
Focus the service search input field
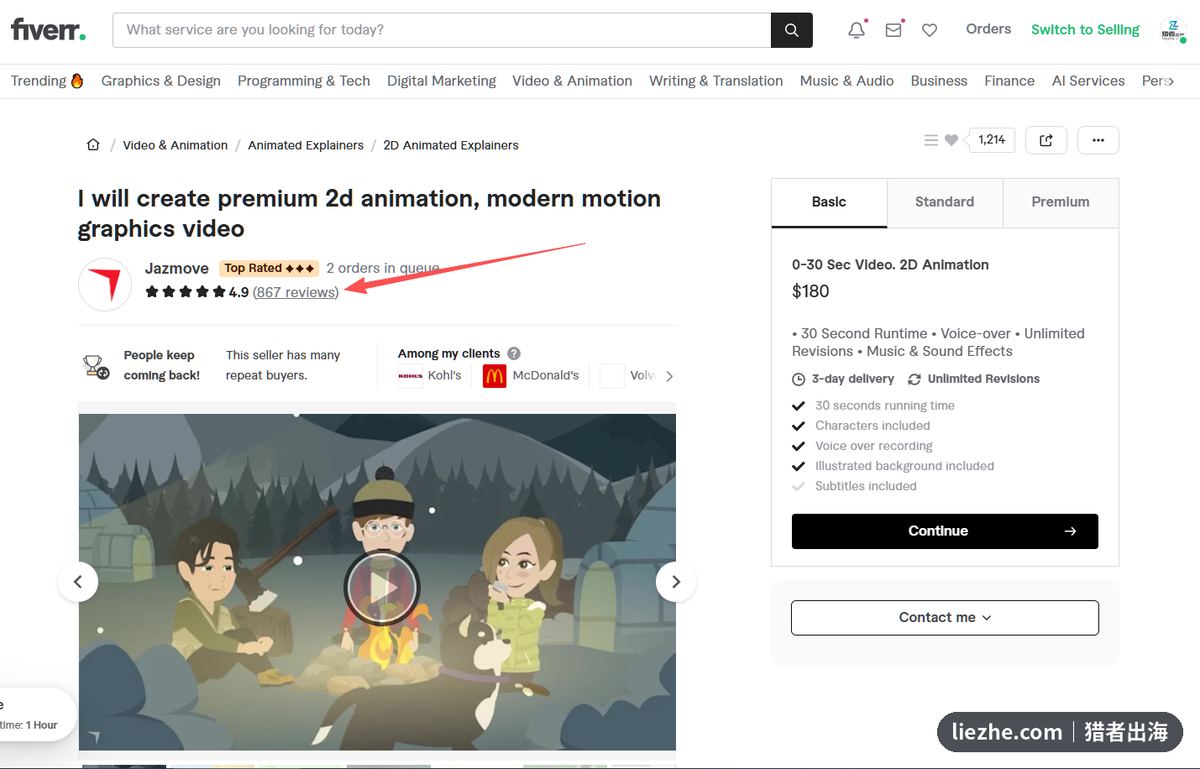tap(442, 30)
